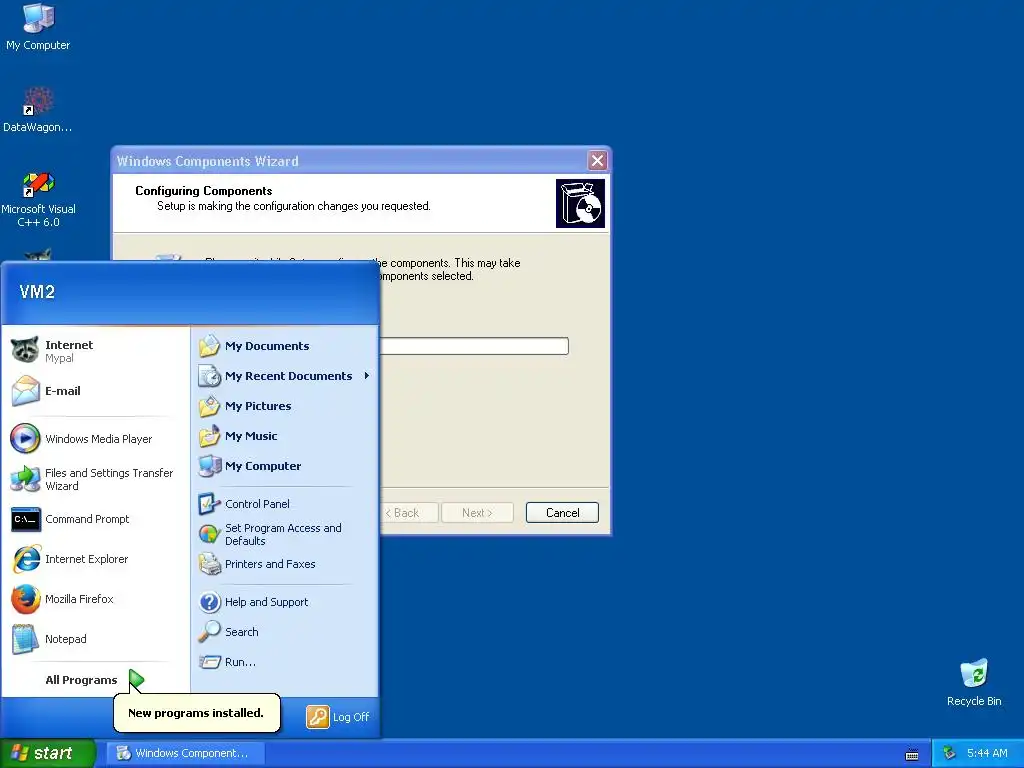Open My Pictures folder icon
The height and width of the screenshot is (768, 1024).
[x=210, y=406]
